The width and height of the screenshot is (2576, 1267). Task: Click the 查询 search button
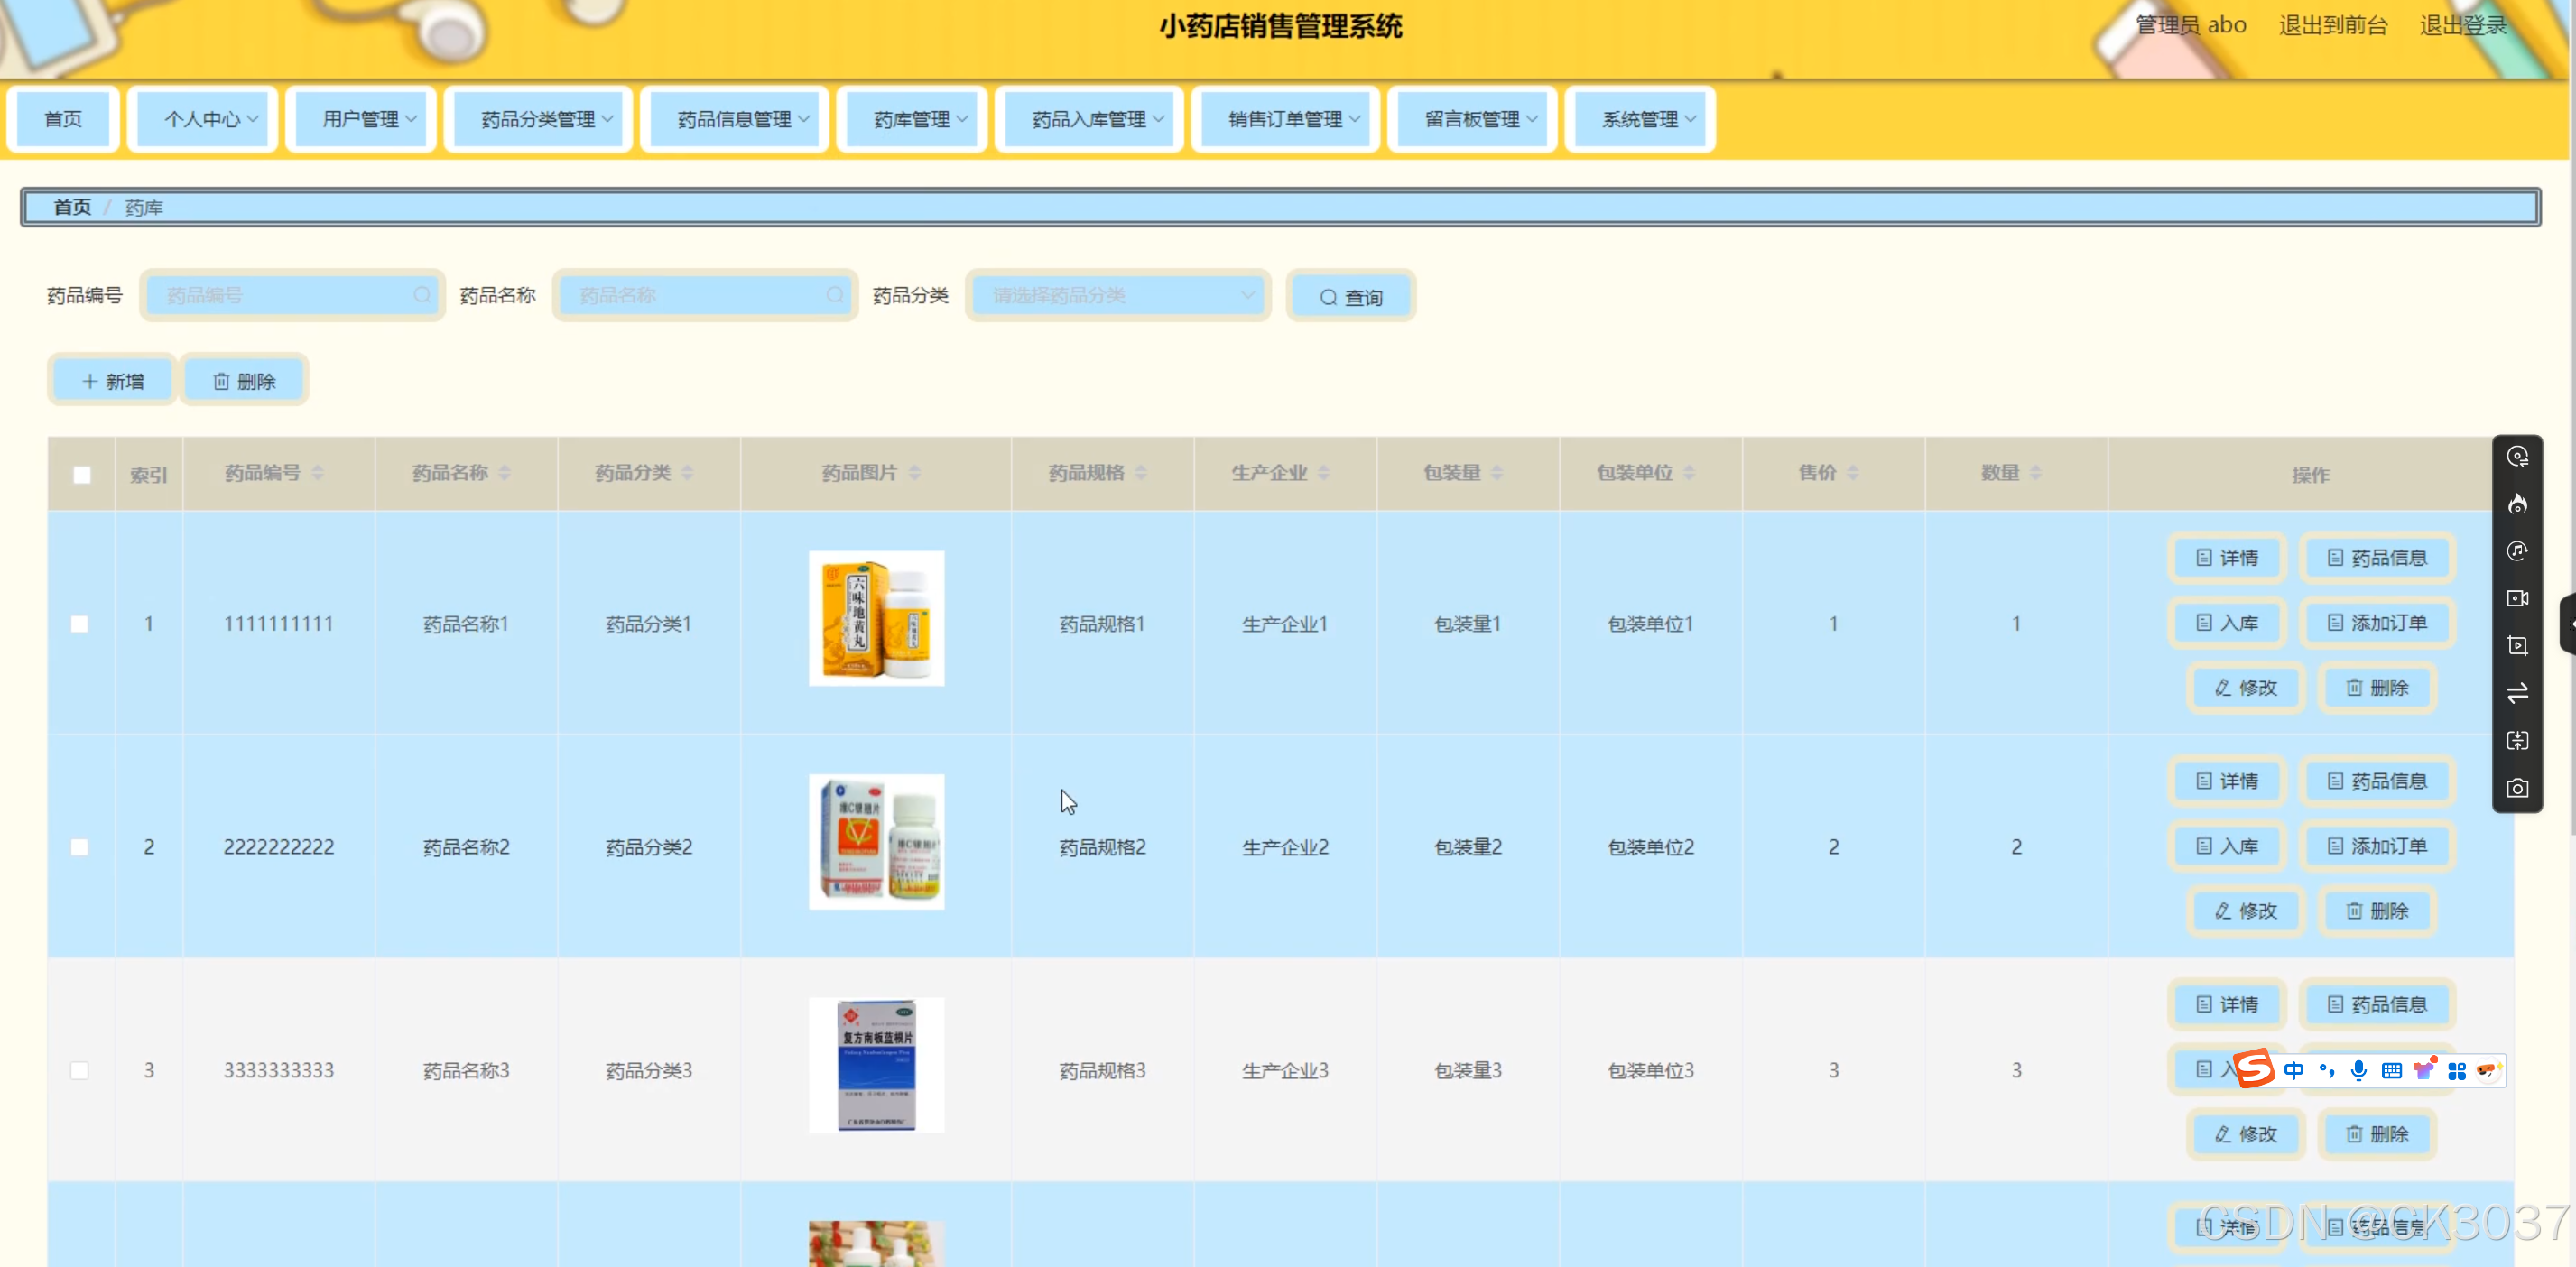coord(1350,297)
